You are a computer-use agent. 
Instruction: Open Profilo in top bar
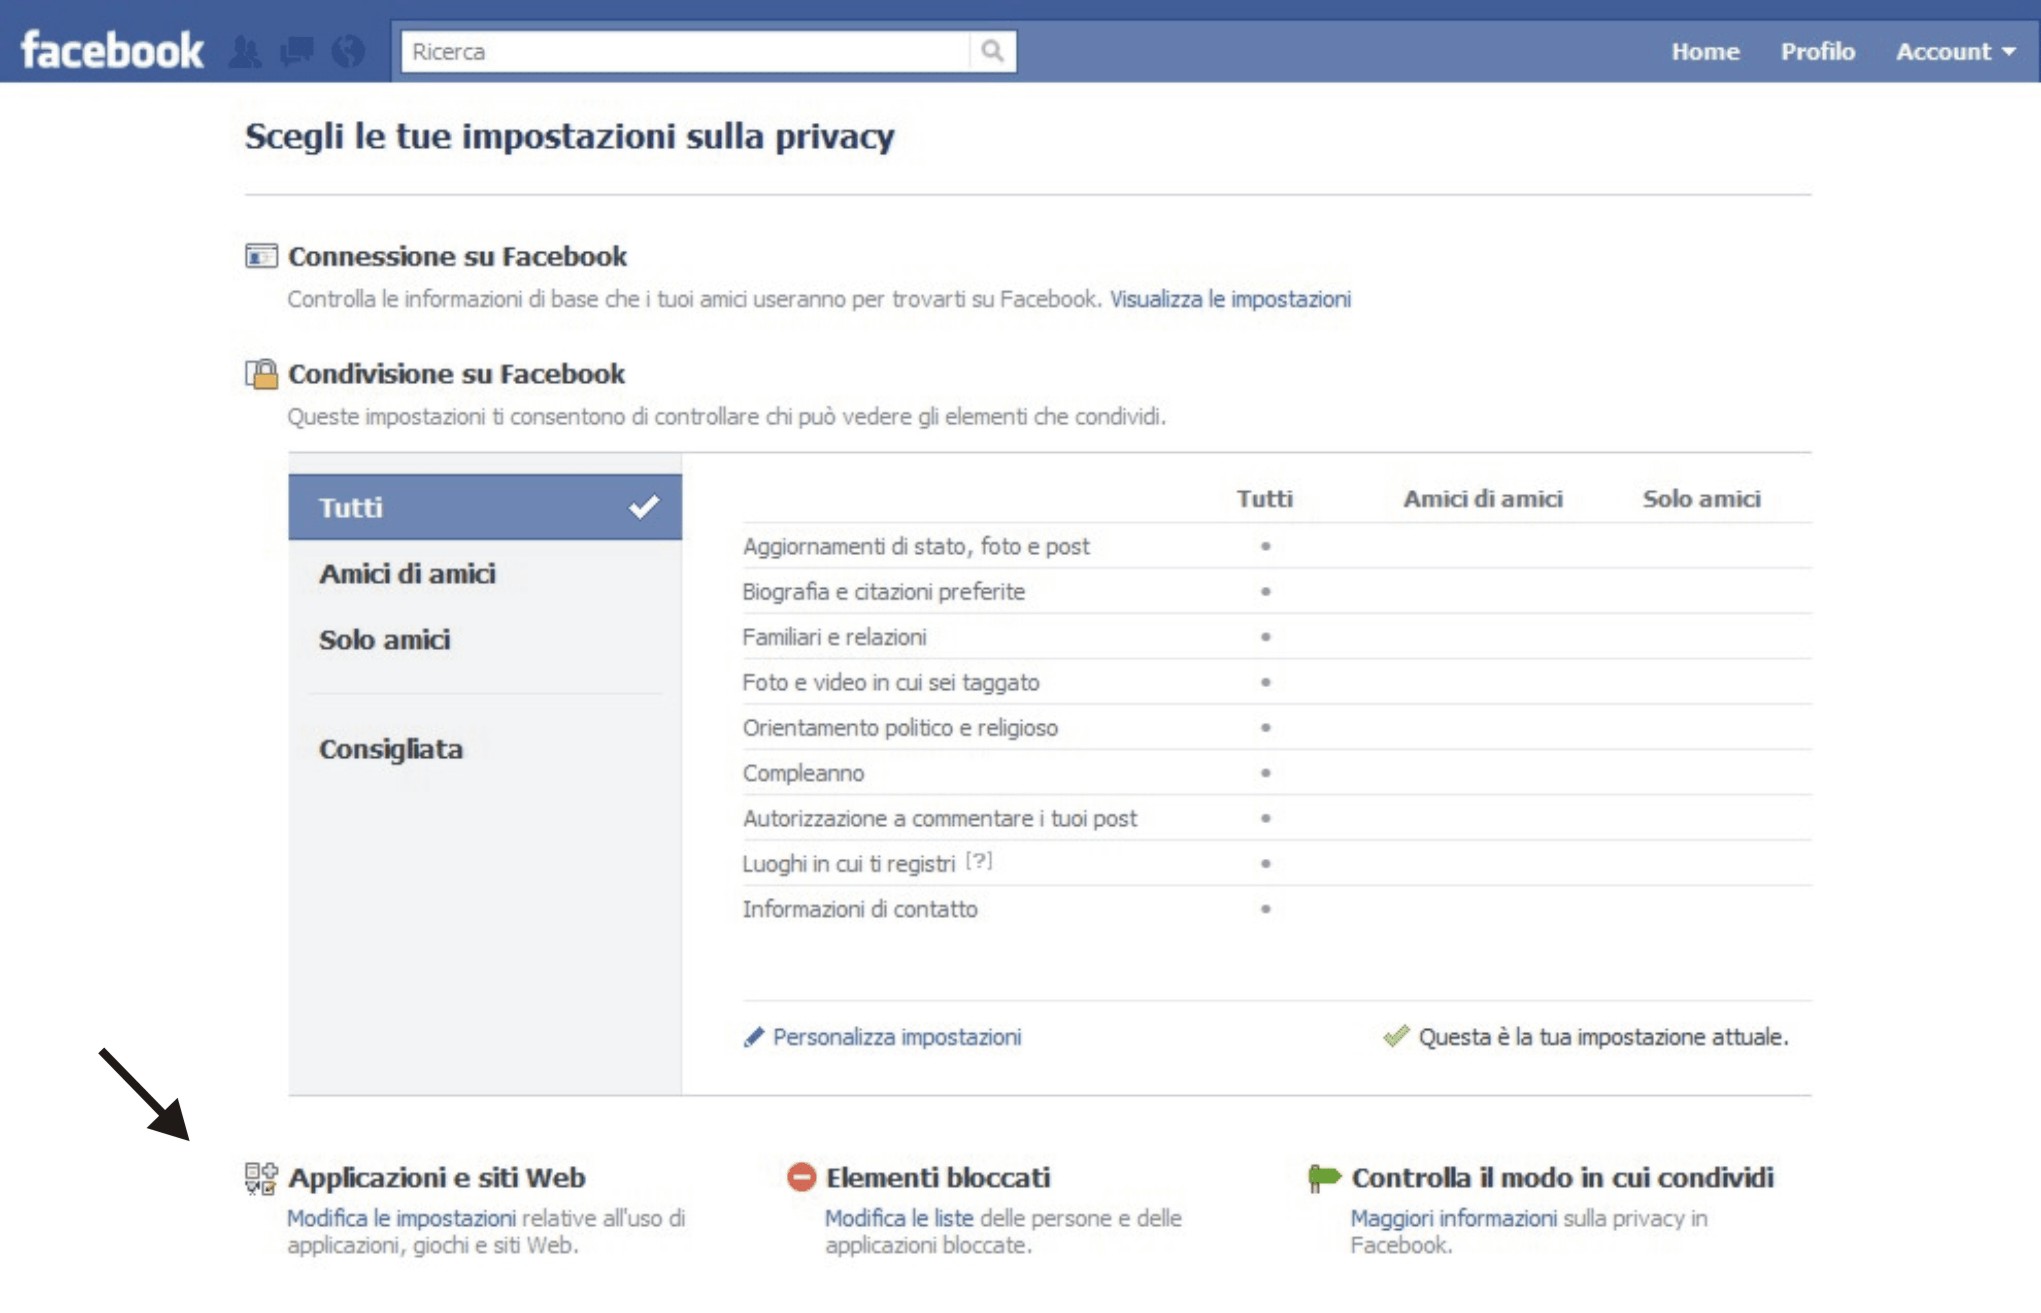tap(1817, 51)
